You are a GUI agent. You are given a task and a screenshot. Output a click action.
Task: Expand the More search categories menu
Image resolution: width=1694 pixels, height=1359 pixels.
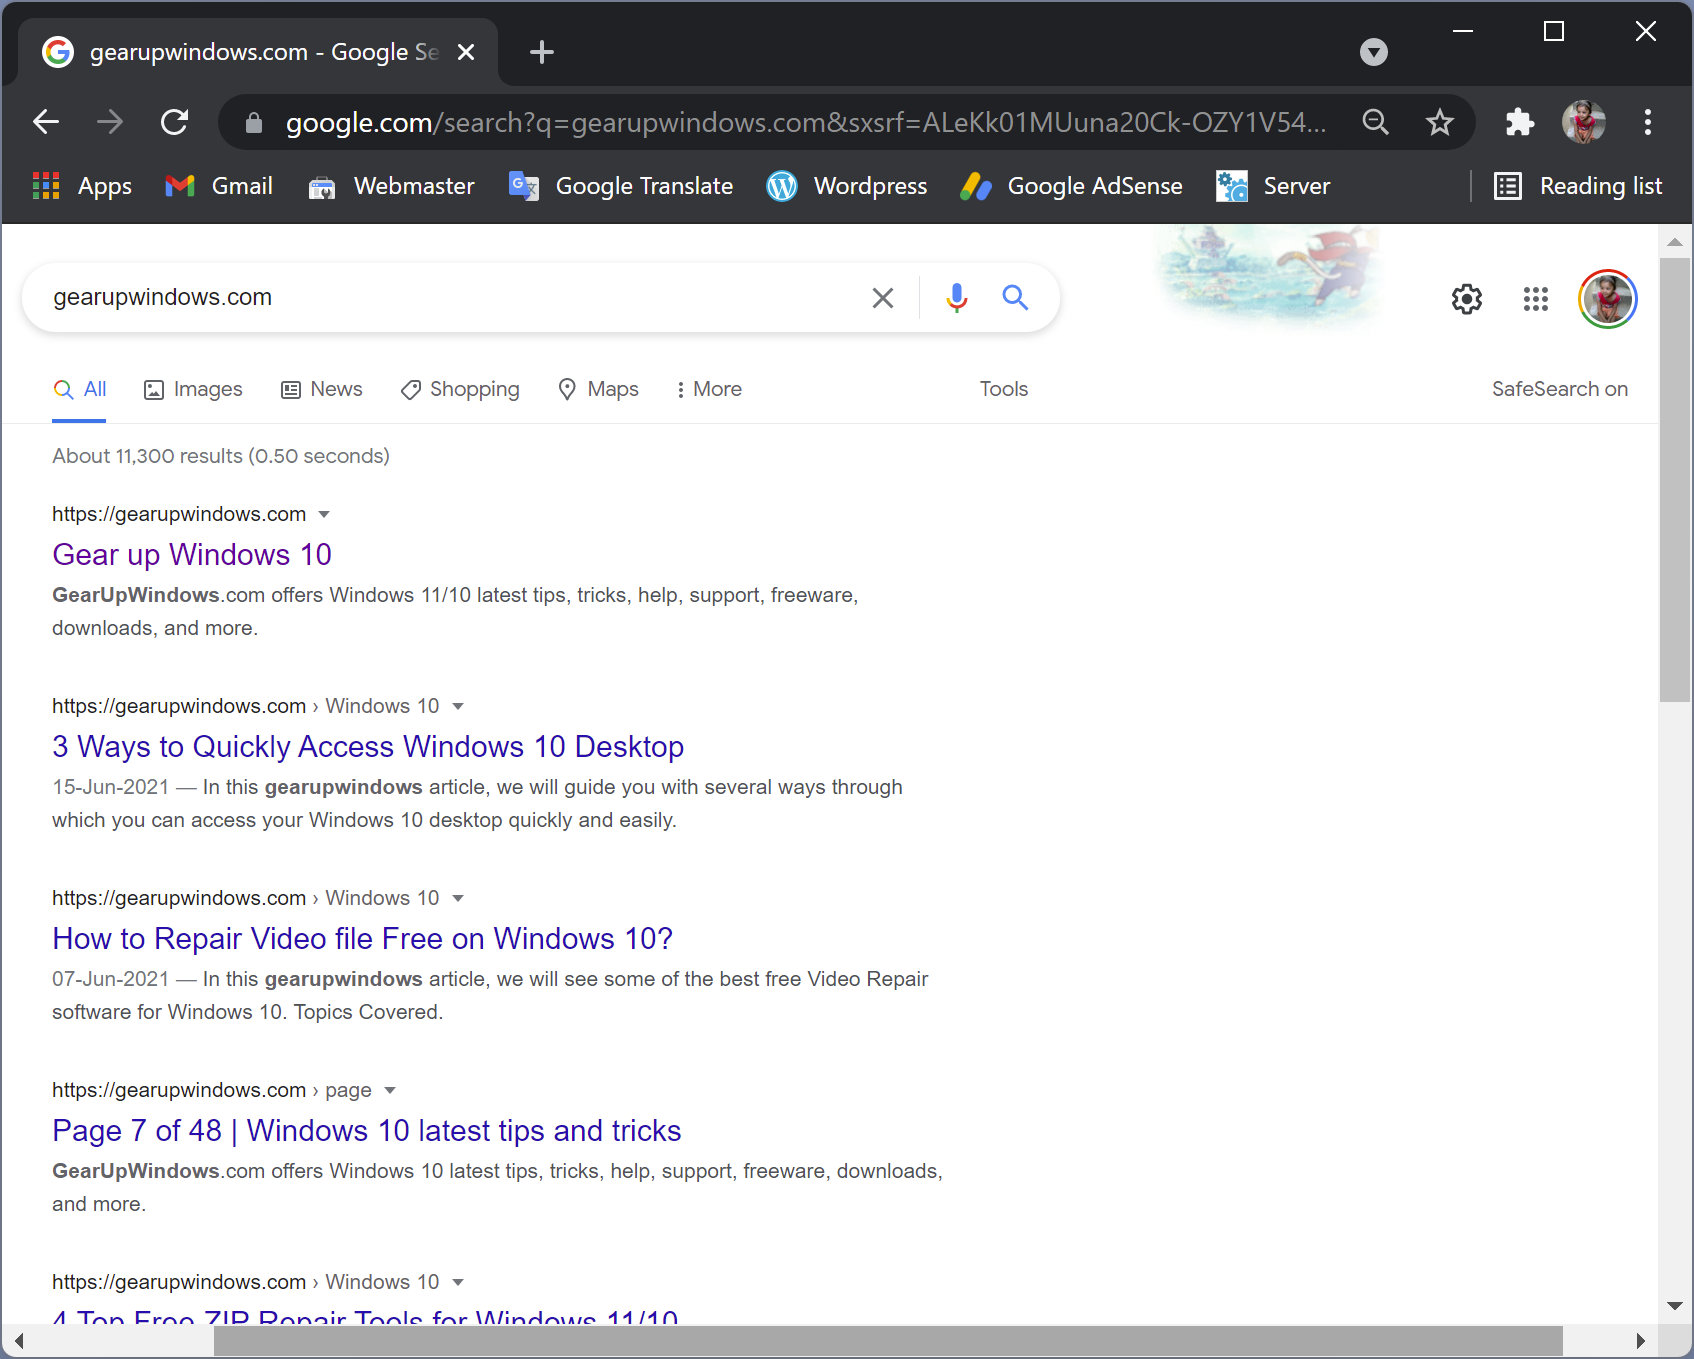708,389
